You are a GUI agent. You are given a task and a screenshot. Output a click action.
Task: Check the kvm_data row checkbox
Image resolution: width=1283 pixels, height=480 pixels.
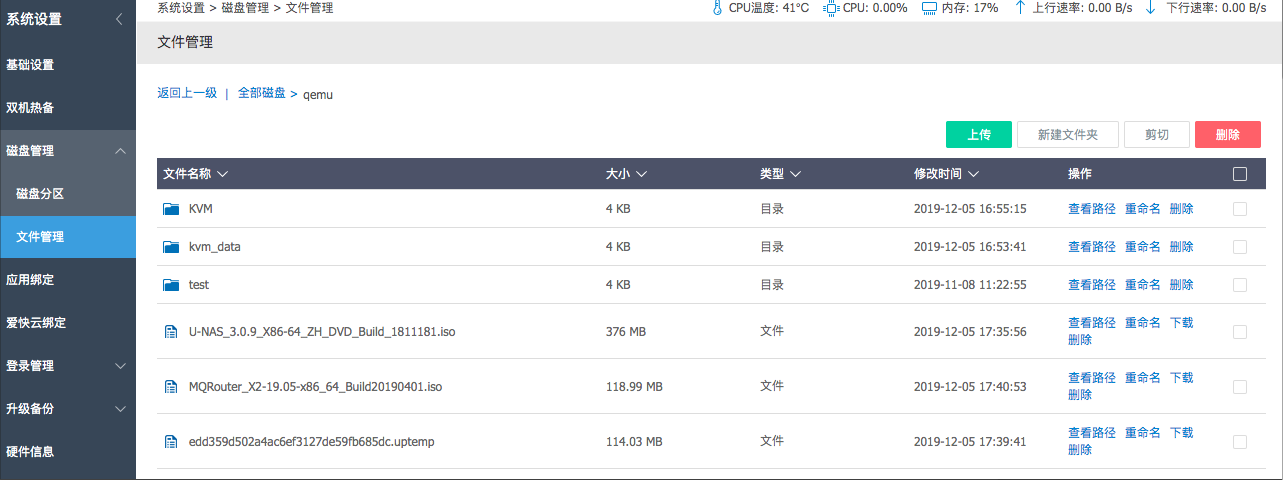[1240, 247]
